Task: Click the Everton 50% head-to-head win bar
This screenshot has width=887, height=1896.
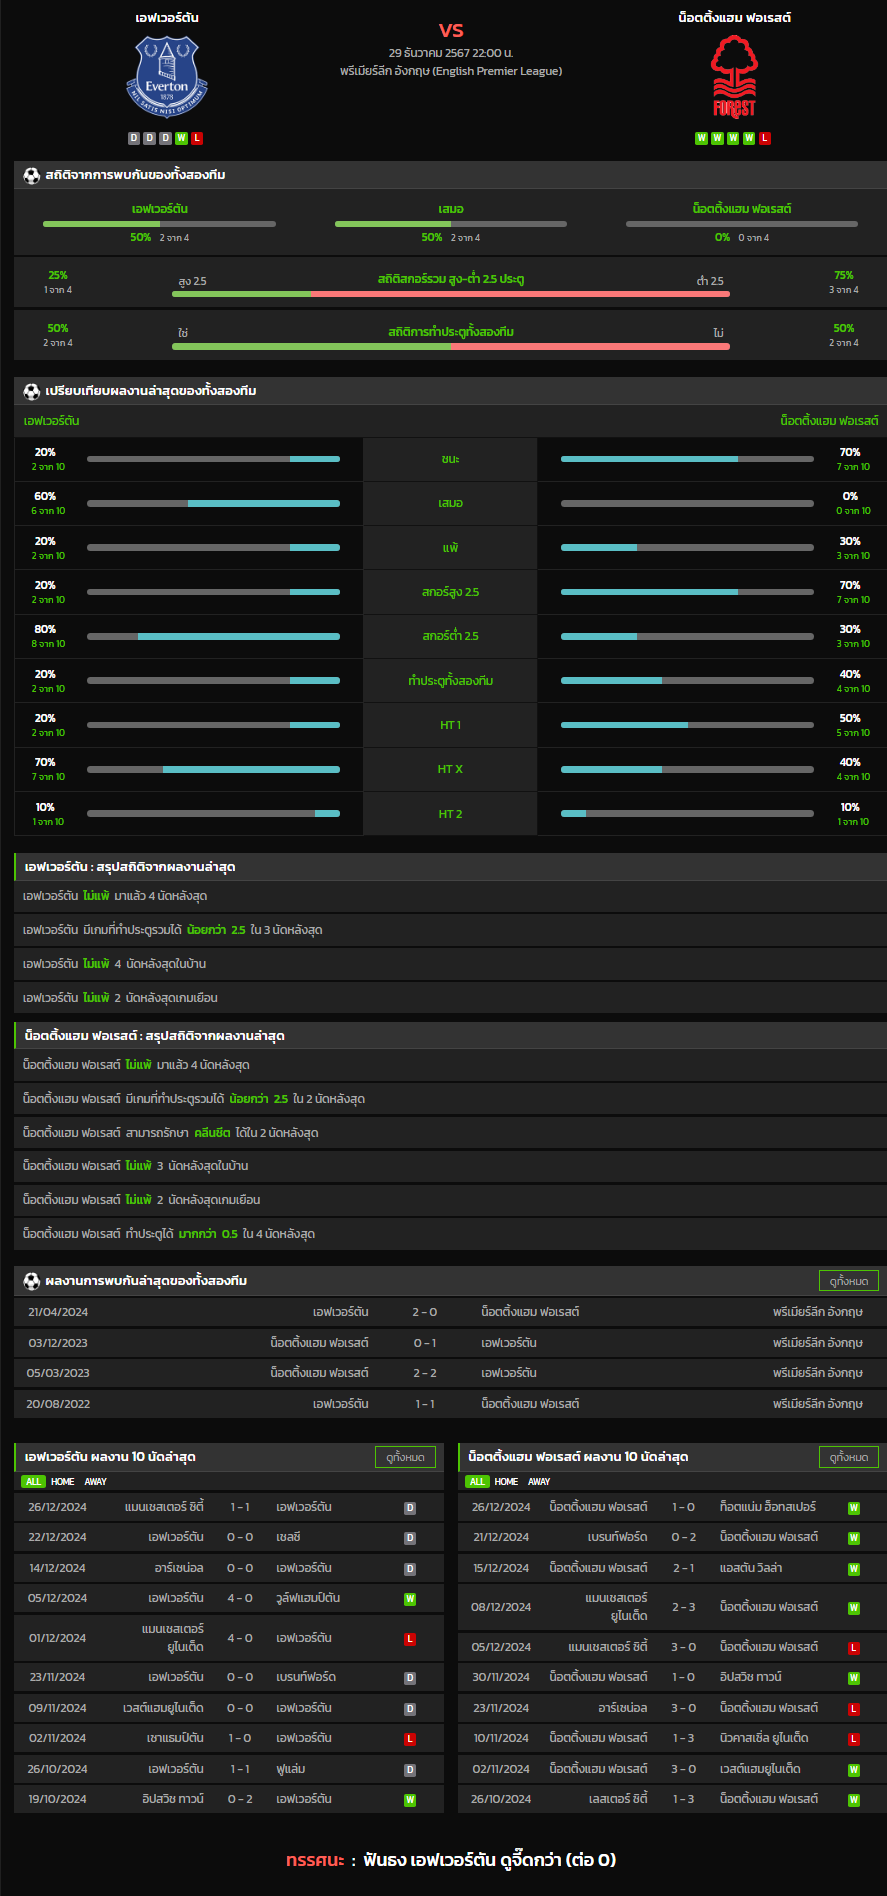Action: 159,224
